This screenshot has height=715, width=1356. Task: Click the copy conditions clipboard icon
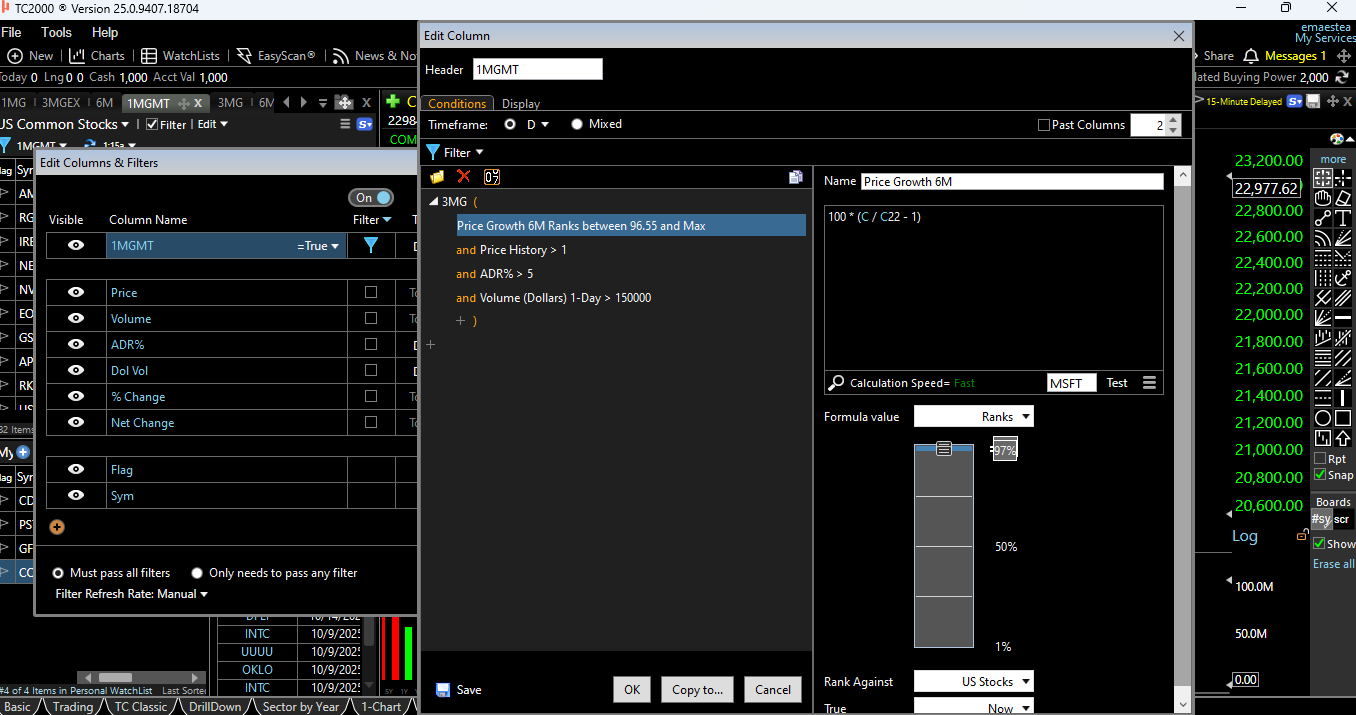coord(796,177)
